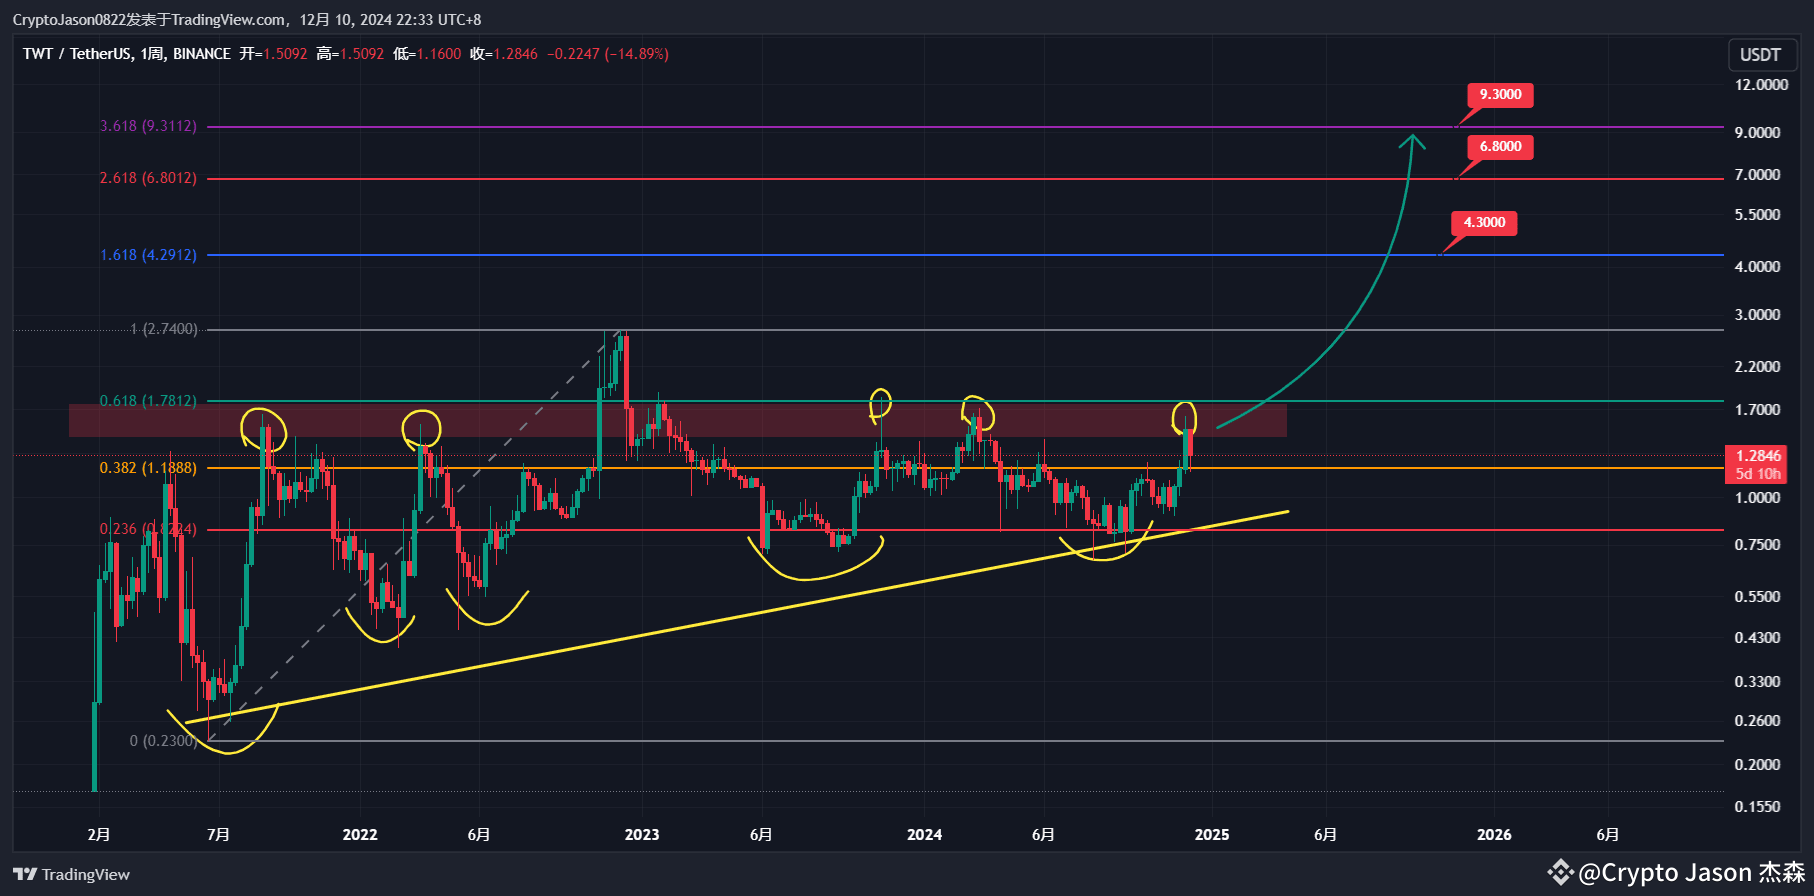The height and width of the screenshot is (896, 1814).
Task: Click 12.0000 on the price axis
Action: [x=1761, y=85]
